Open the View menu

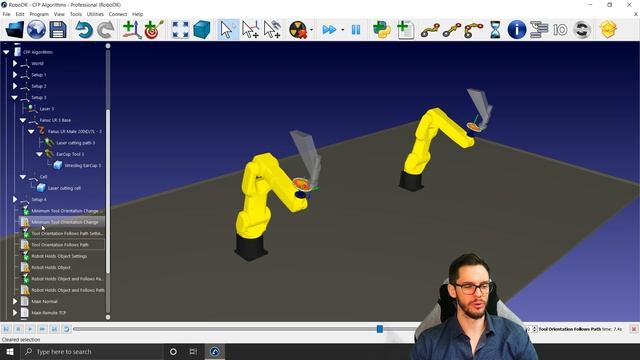click(59, 14)
